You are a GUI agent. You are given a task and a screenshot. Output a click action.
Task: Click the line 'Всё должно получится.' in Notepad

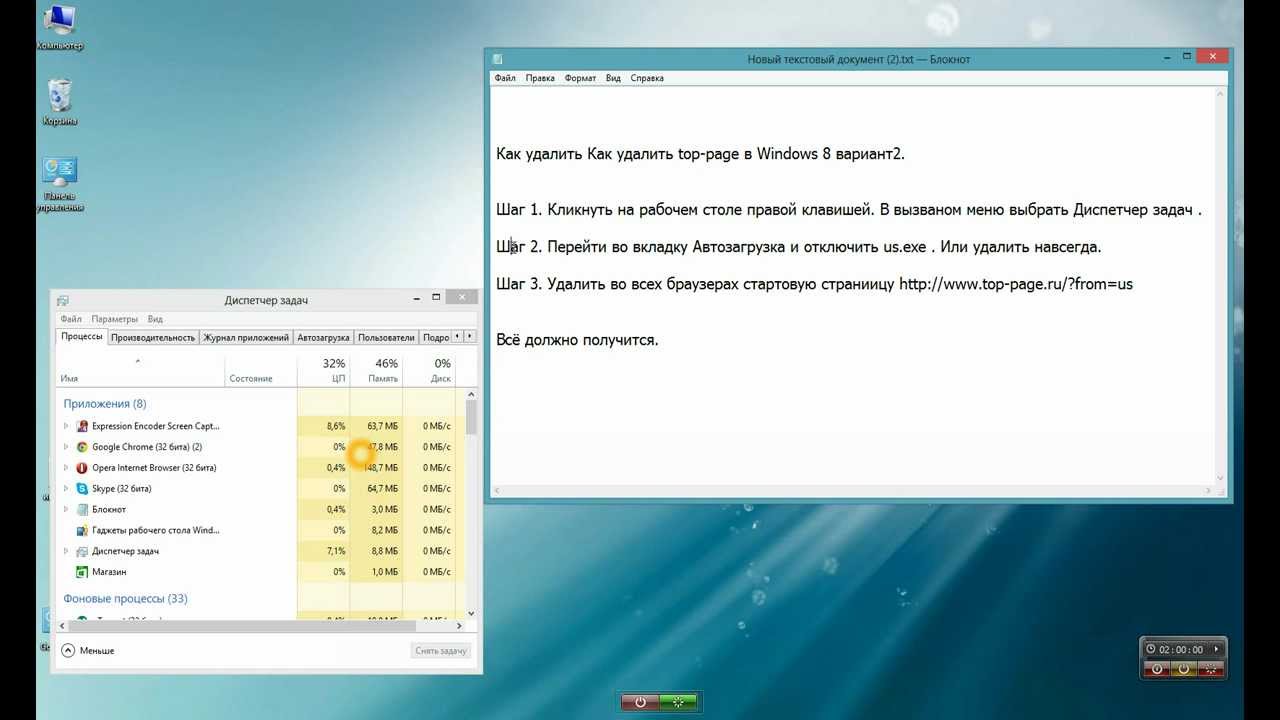point(577,340)
